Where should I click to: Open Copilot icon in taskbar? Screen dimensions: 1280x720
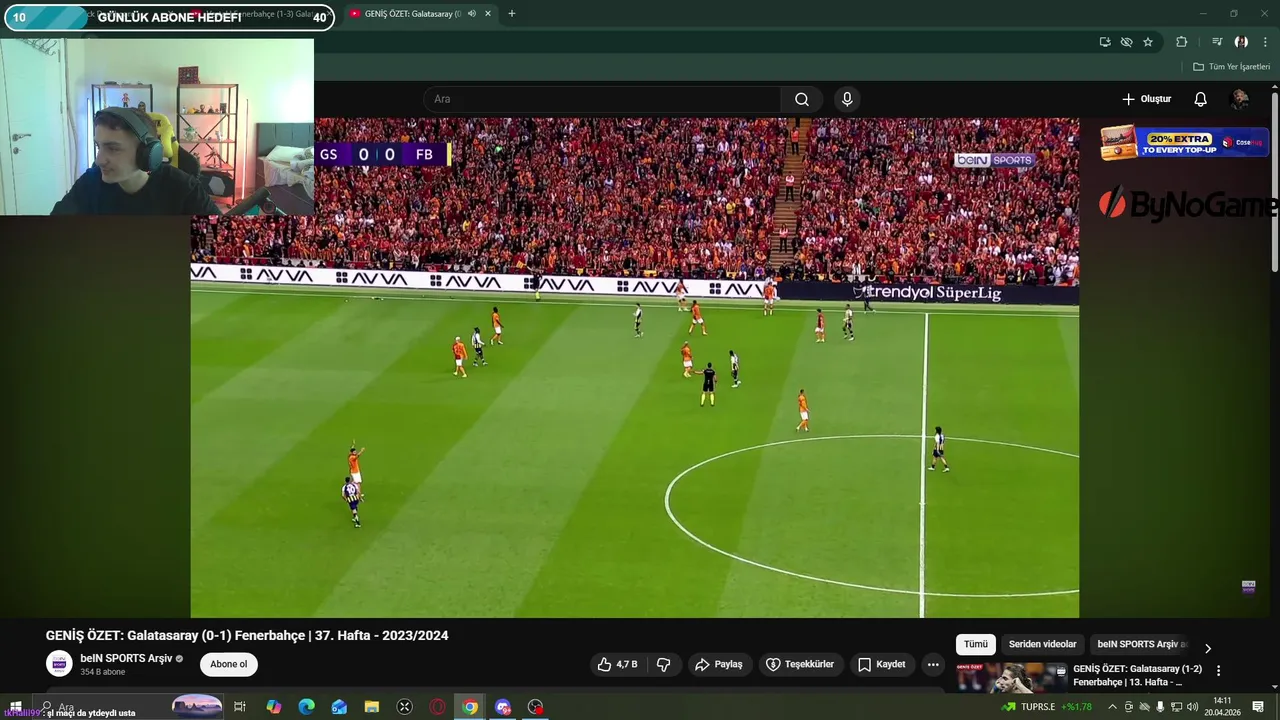click(273, 707)
